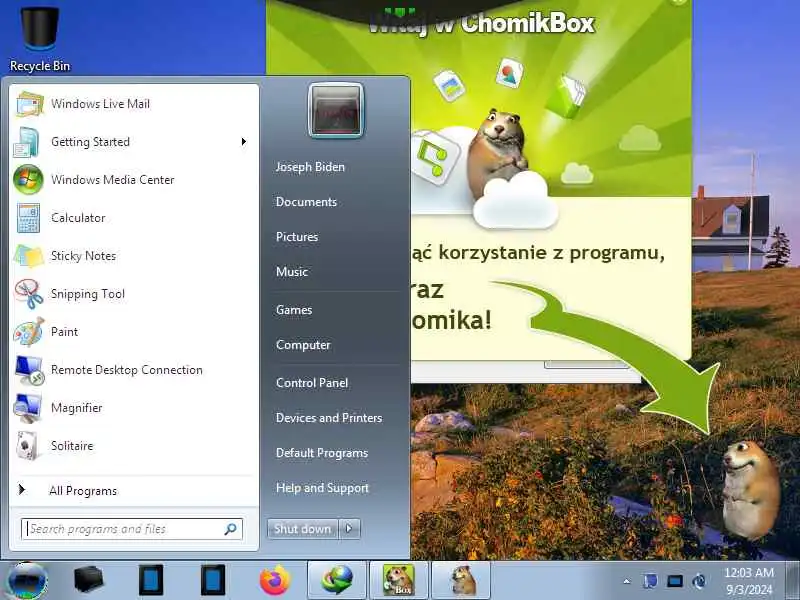Select Snipping Tool label
The height and width of the screenshot is (600, 800).
click(x=88, y=294)
